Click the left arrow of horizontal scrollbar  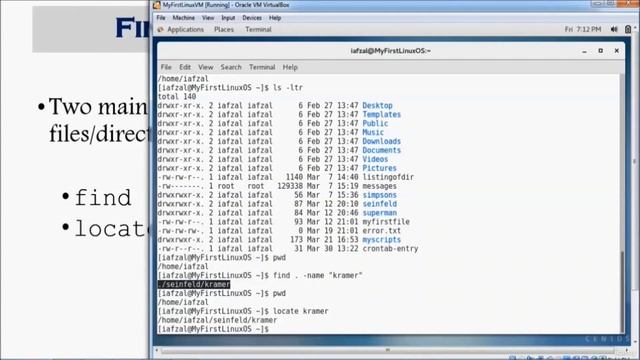(157, 350)
